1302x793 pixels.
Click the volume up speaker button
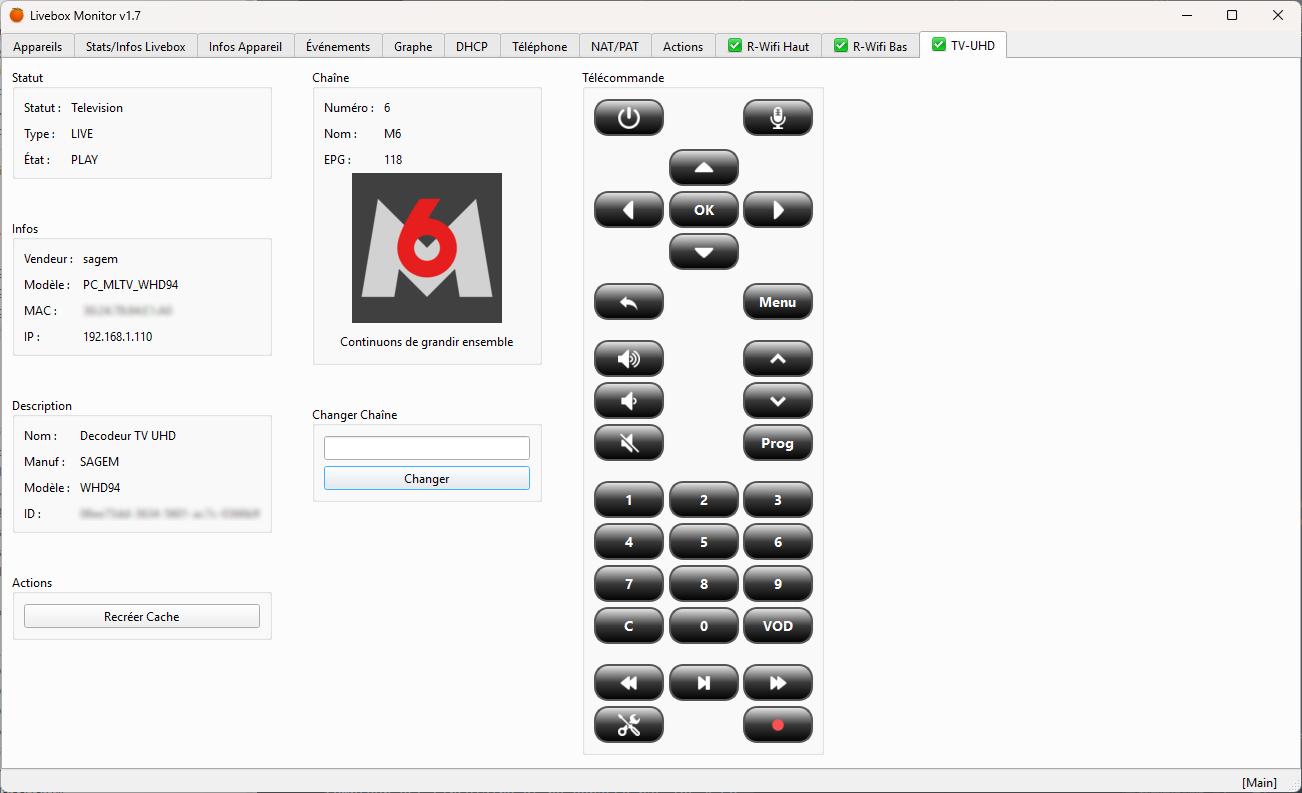click(x=629, y=359)
